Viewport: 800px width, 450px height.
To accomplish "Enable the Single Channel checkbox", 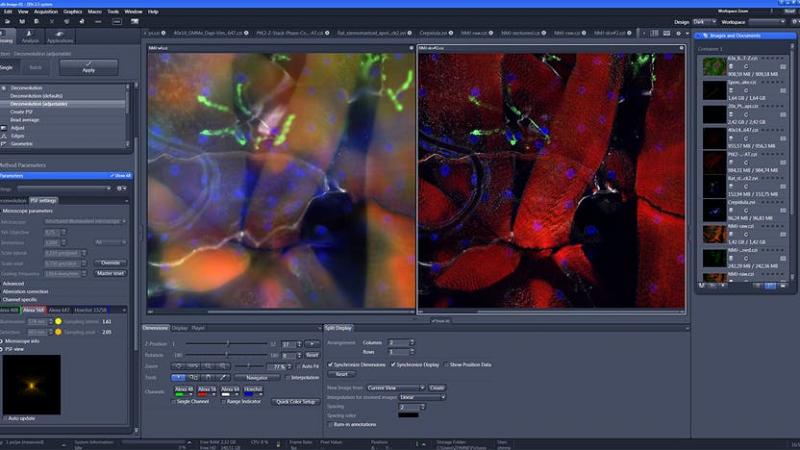I will pos(173,402).
